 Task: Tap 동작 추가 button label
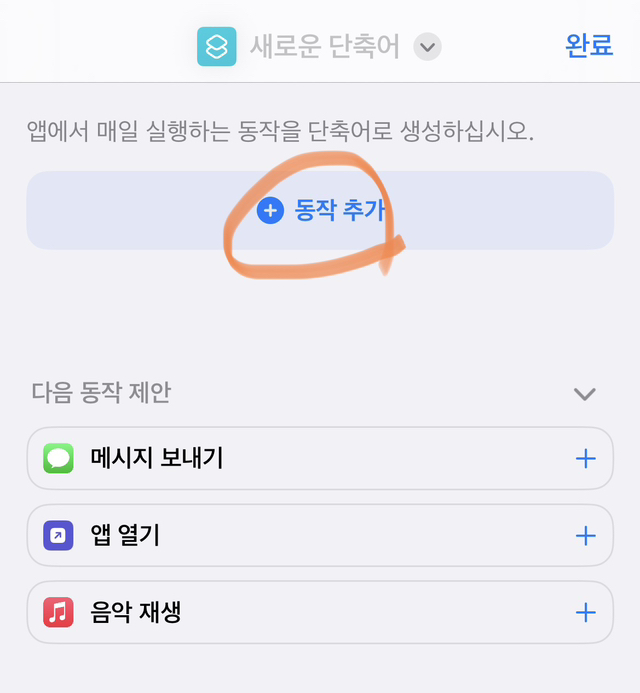coord(339,210)
